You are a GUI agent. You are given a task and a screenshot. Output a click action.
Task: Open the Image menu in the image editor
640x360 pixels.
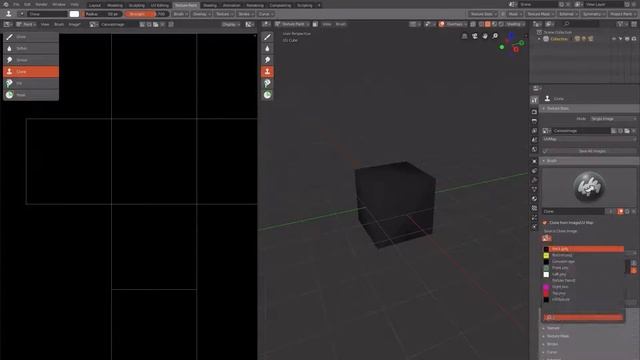click(x=74, y=24)
